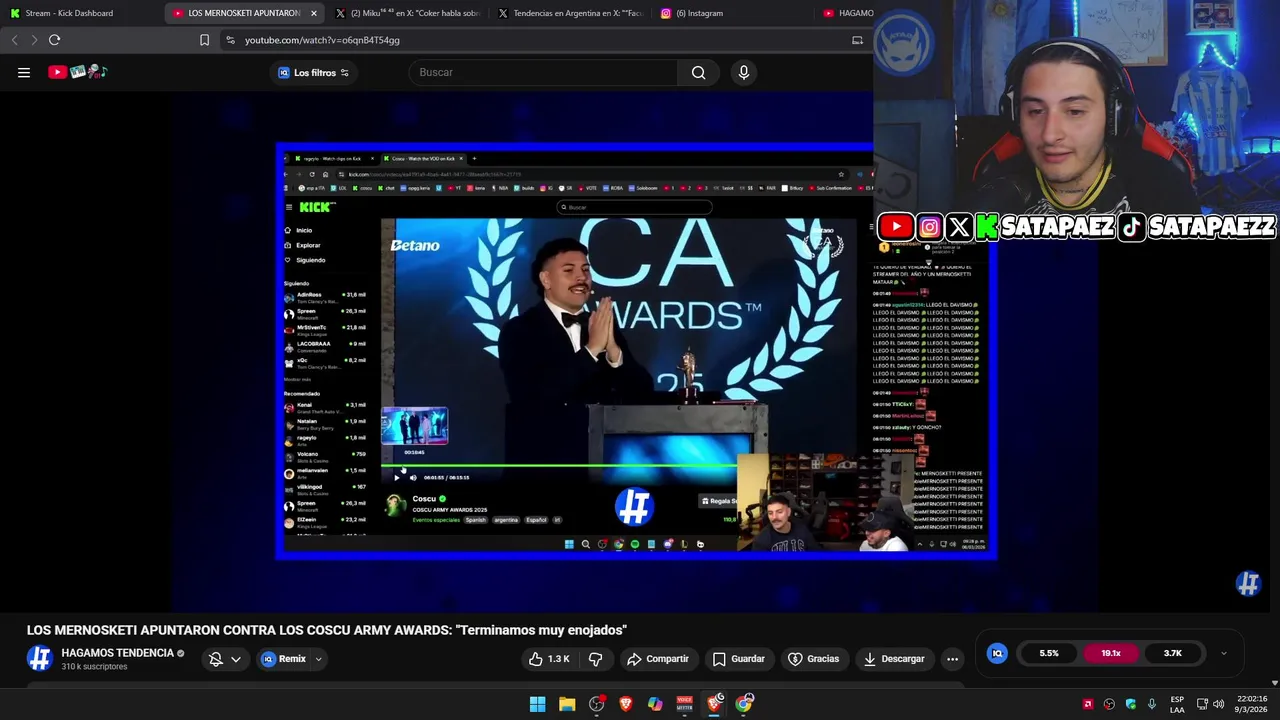Click the IQ icon in stats bar

[997, 653]
